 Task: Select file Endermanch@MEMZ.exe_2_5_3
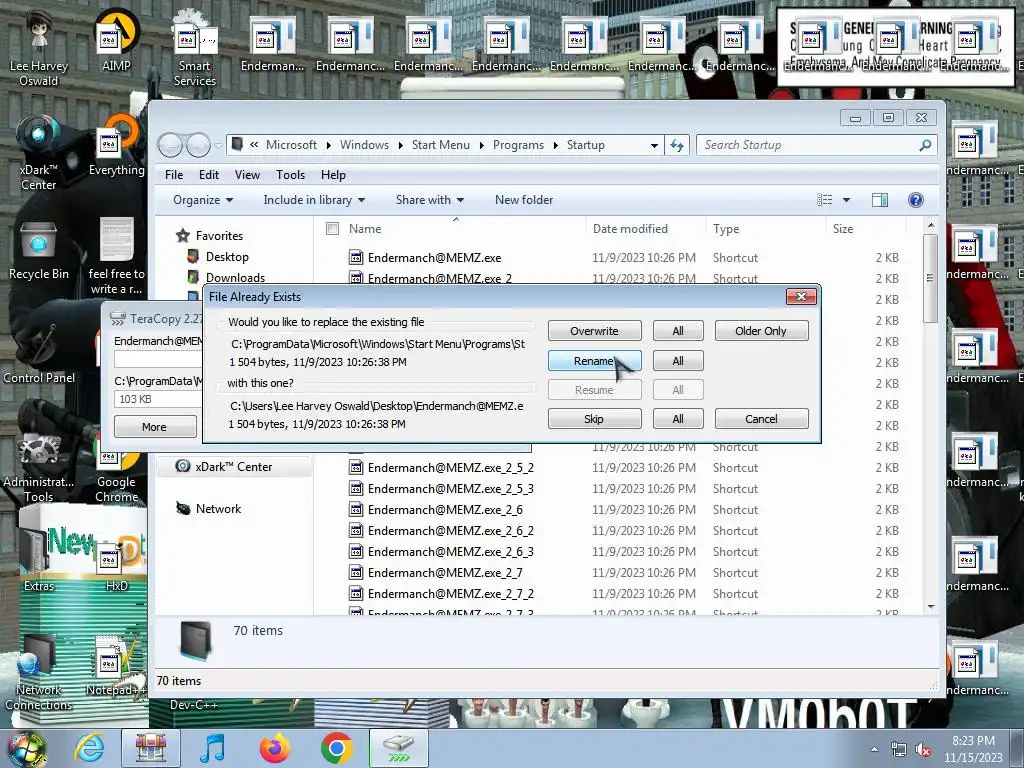tap(451, 489)
